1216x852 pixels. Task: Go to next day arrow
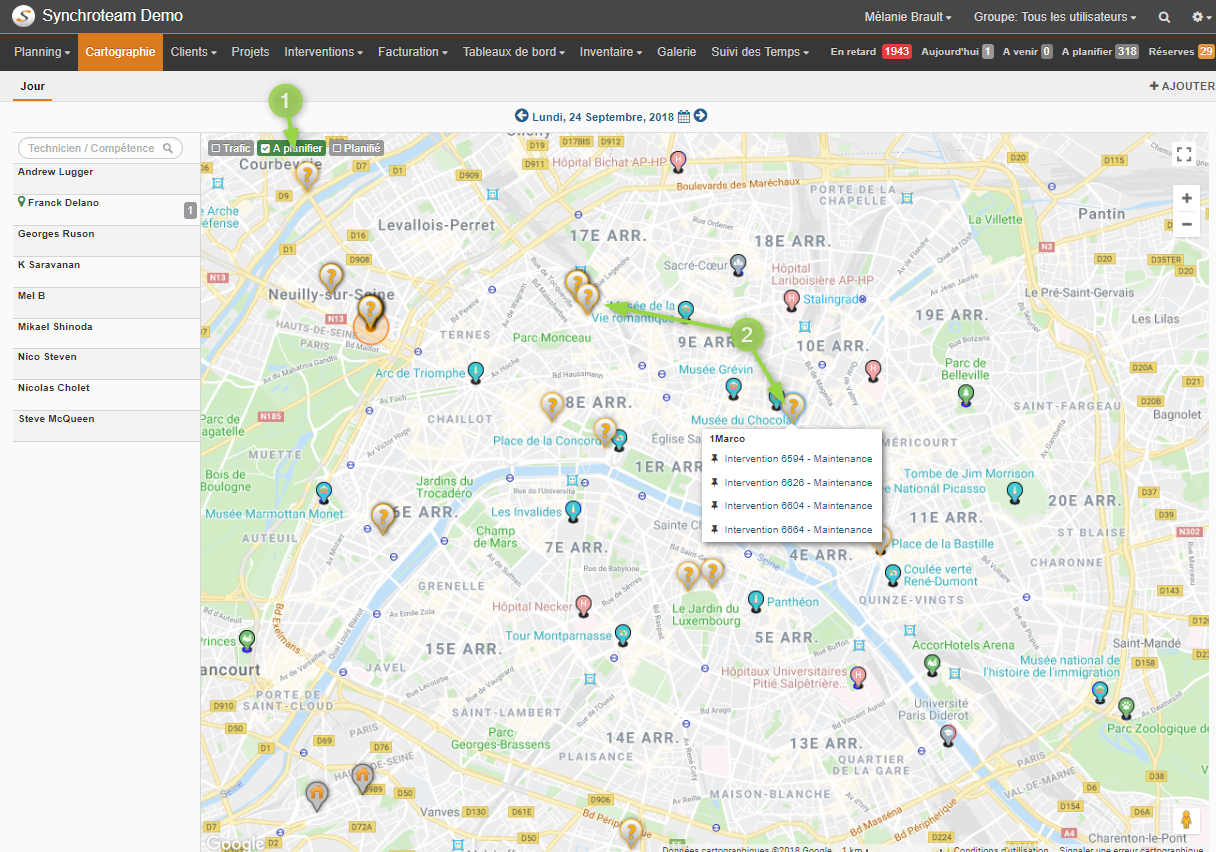[x=700, y=116]
